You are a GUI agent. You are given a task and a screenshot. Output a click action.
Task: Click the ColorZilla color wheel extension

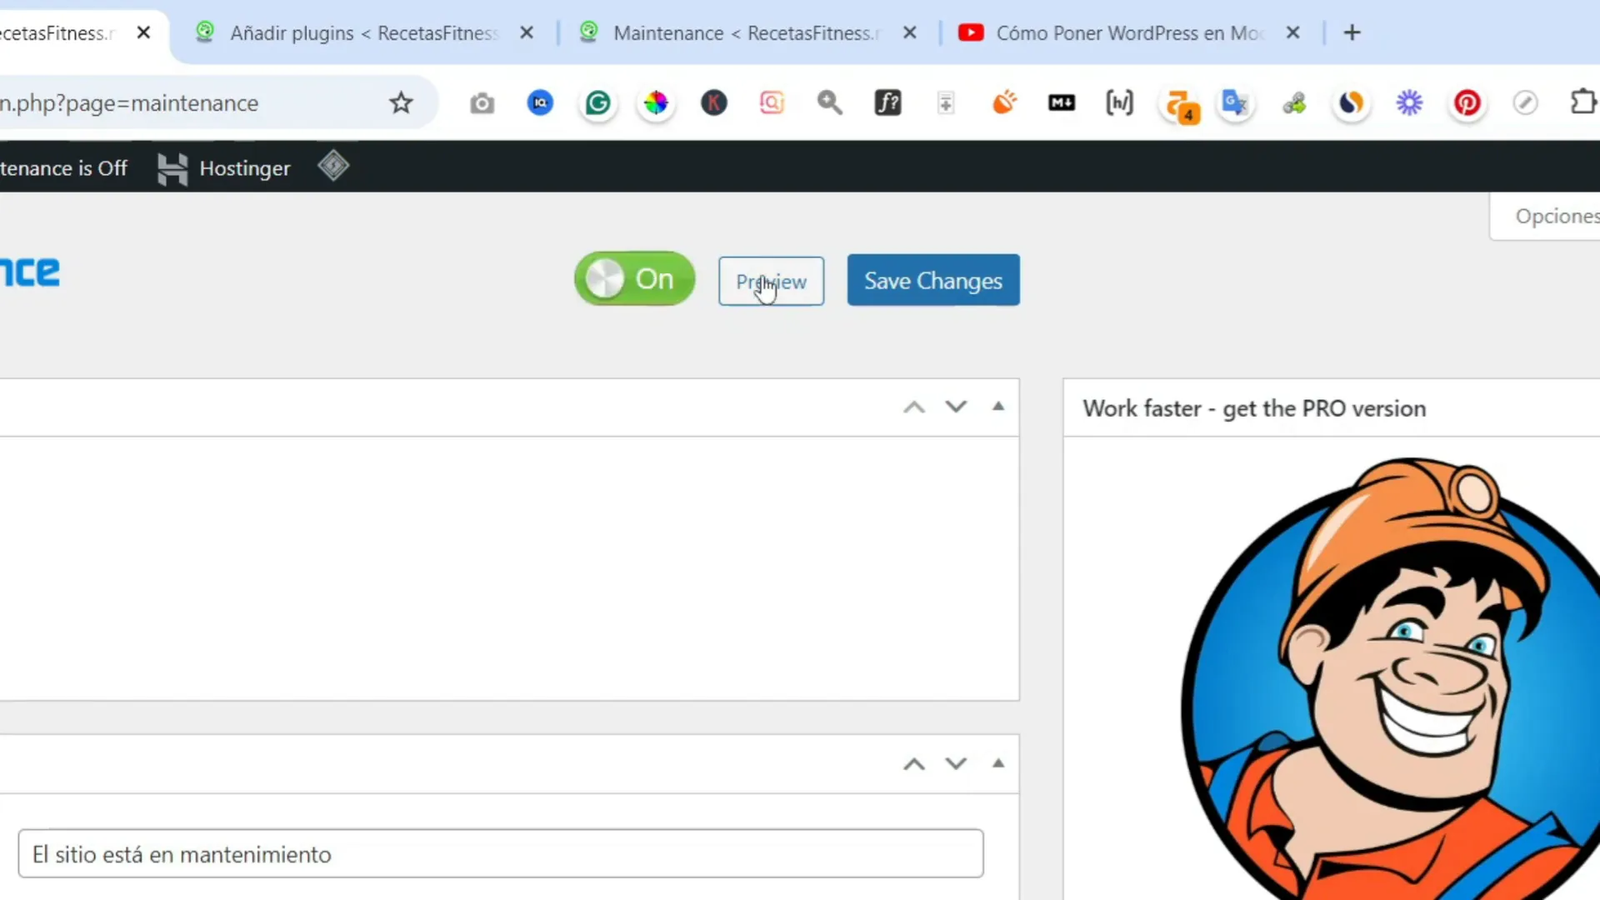pyautogui.click(x=655, y=102)
